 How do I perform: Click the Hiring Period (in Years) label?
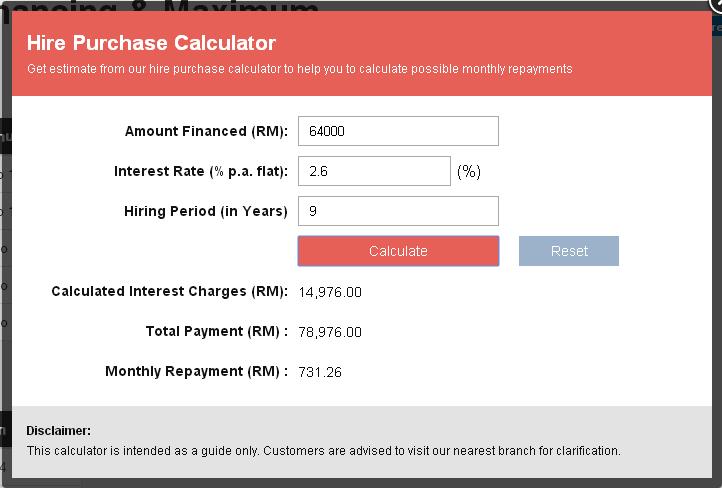tap(205, 211)
